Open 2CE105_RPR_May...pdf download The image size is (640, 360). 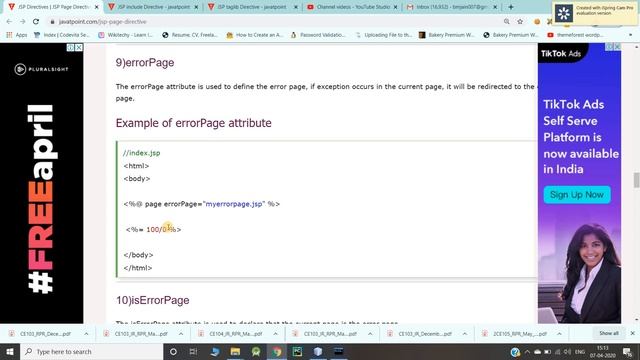[515, 334]
